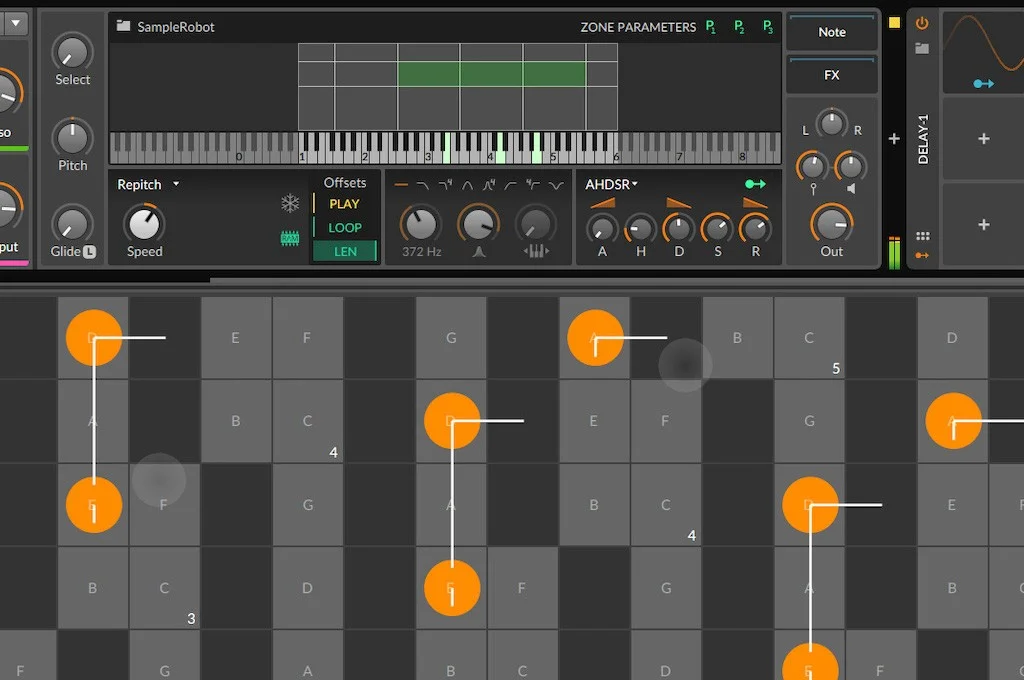Click the Out volume knob
This screenshot has height=680, width=1024.
coord(831,224)
